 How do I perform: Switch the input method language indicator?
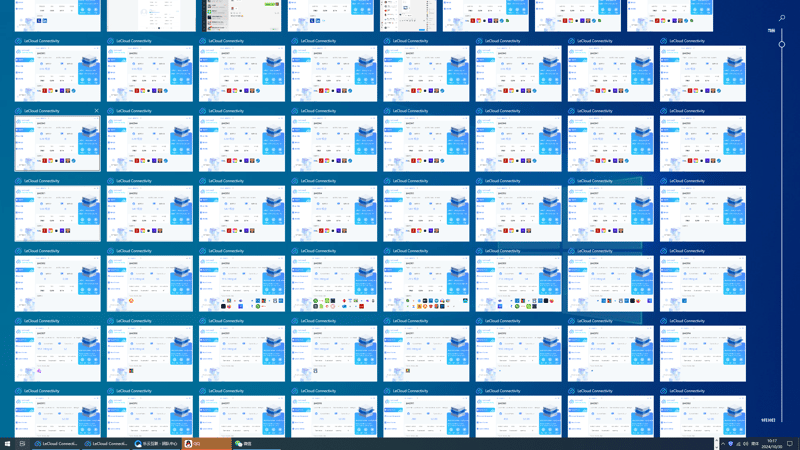pyautogui.click(x=756, y=444)
